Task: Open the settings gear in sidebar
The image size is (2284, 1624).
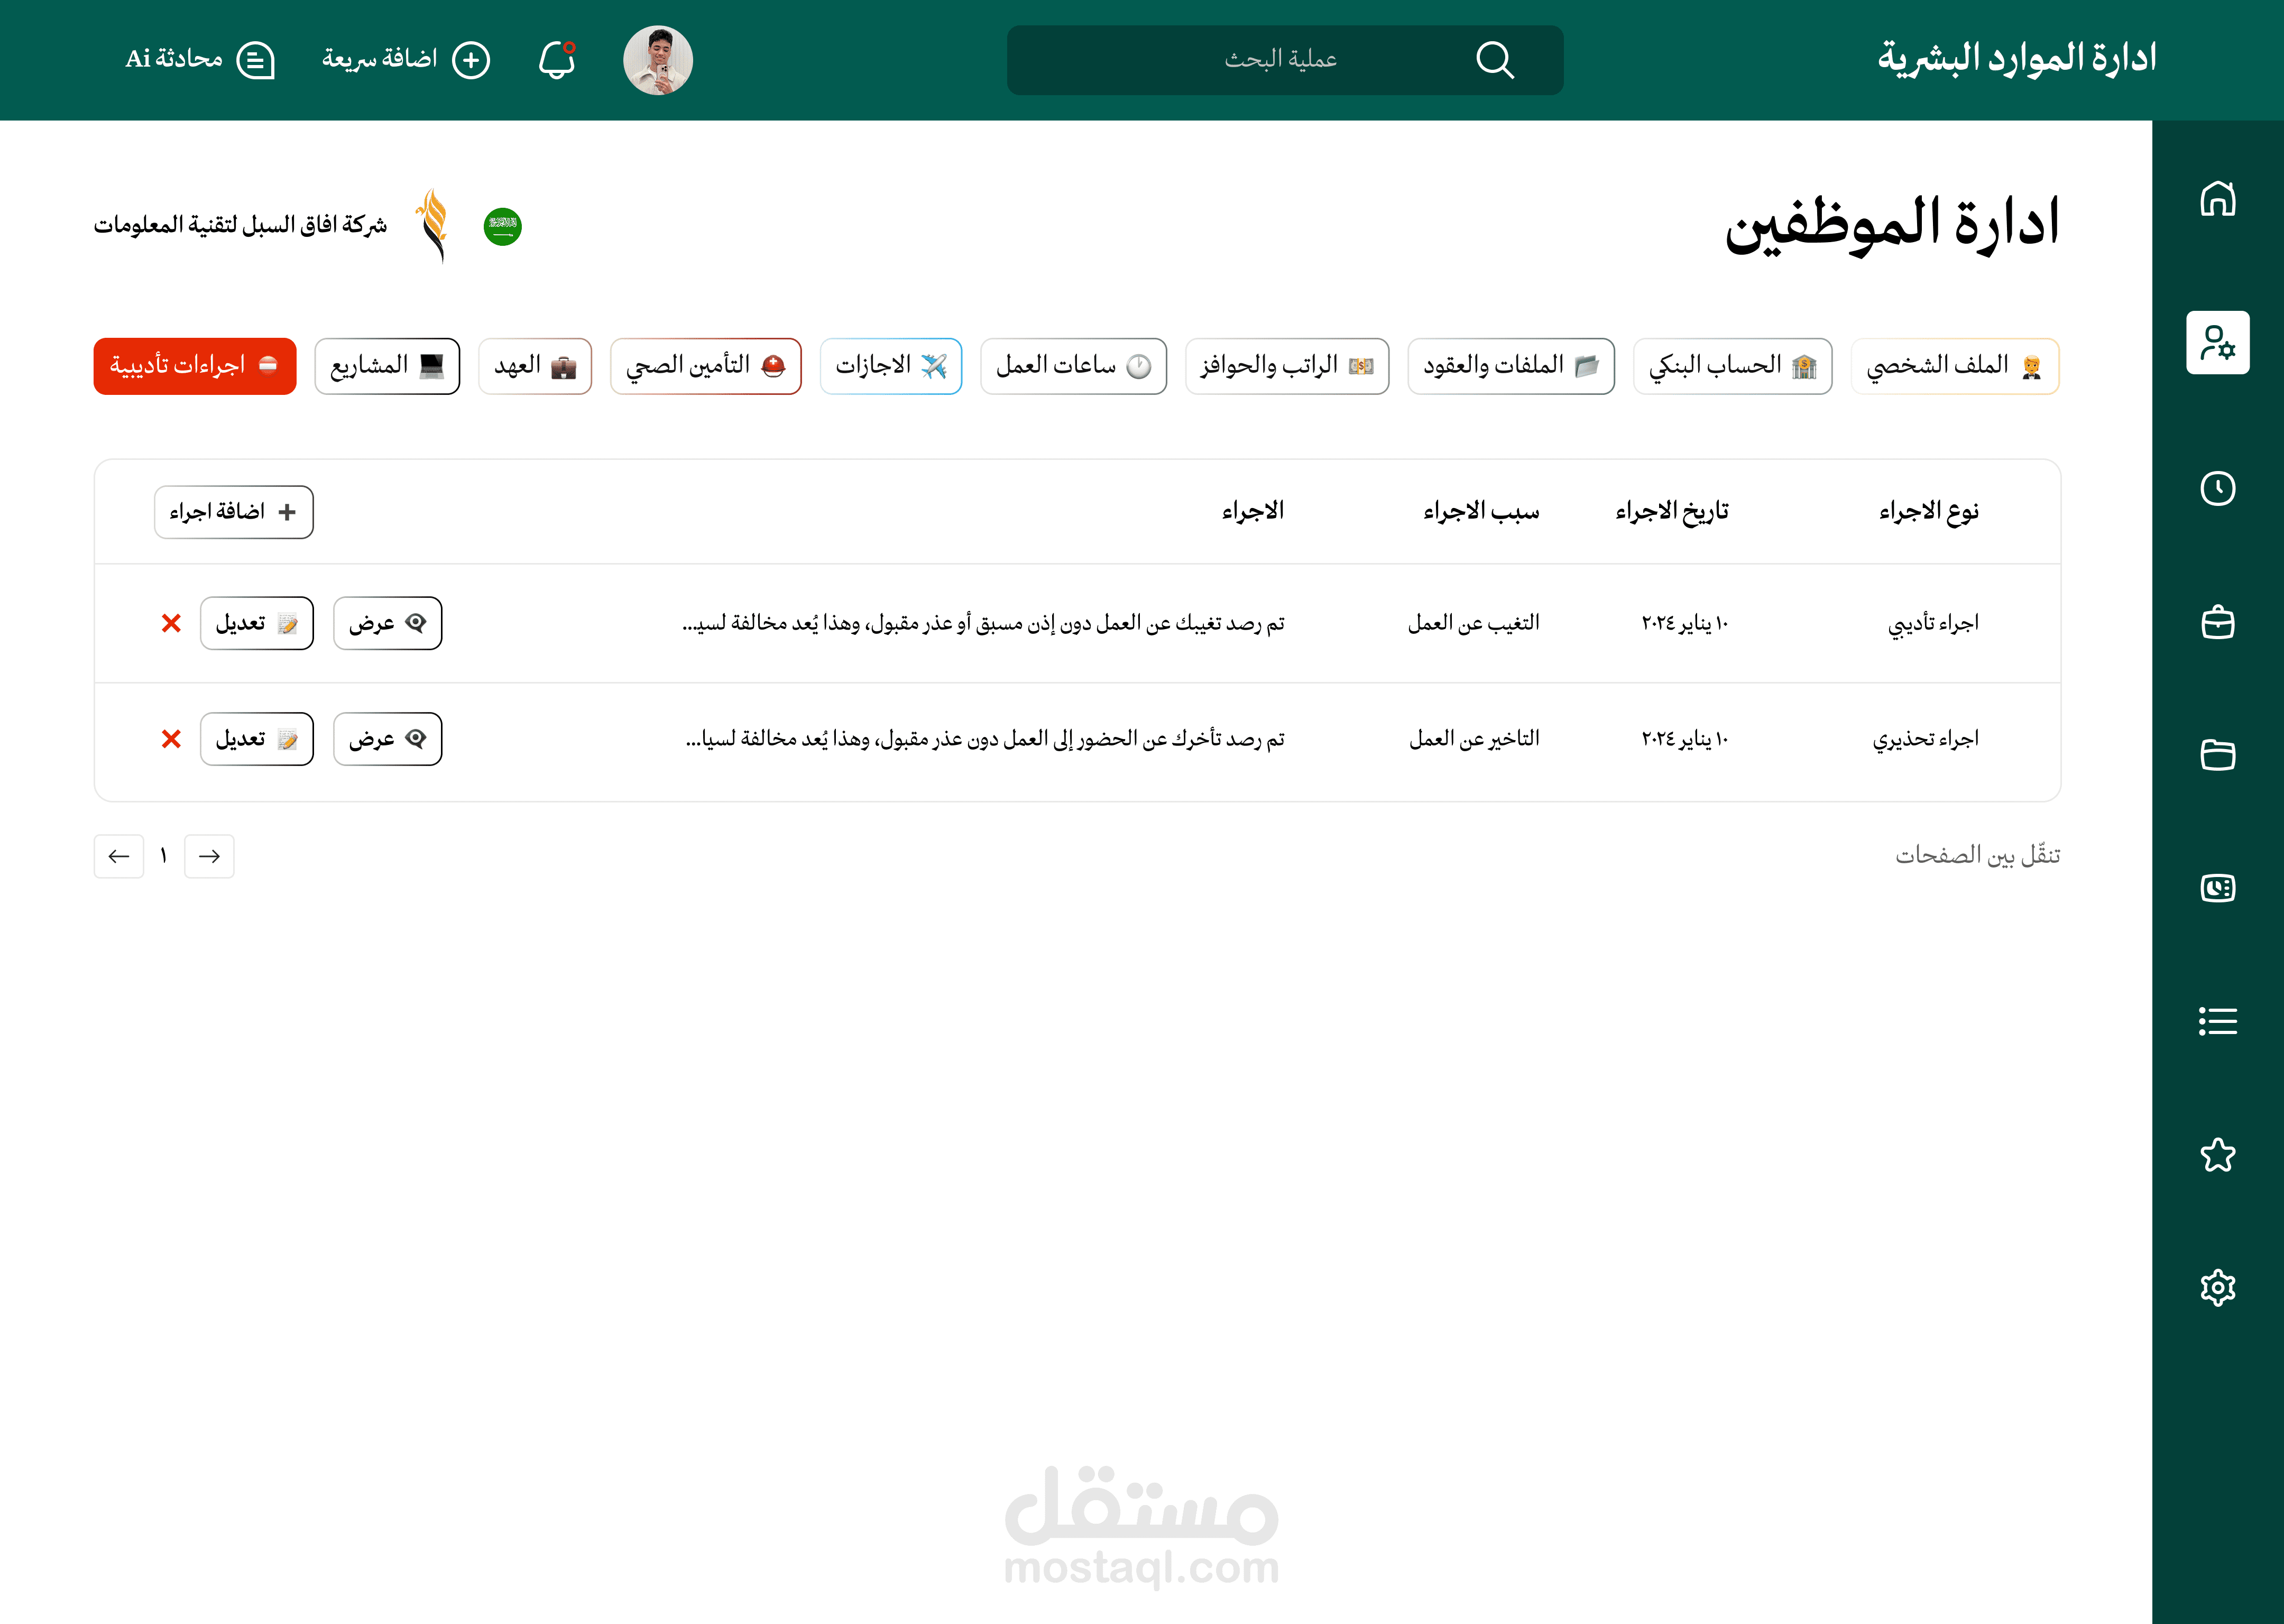Action: (x=2217, y=1288)
